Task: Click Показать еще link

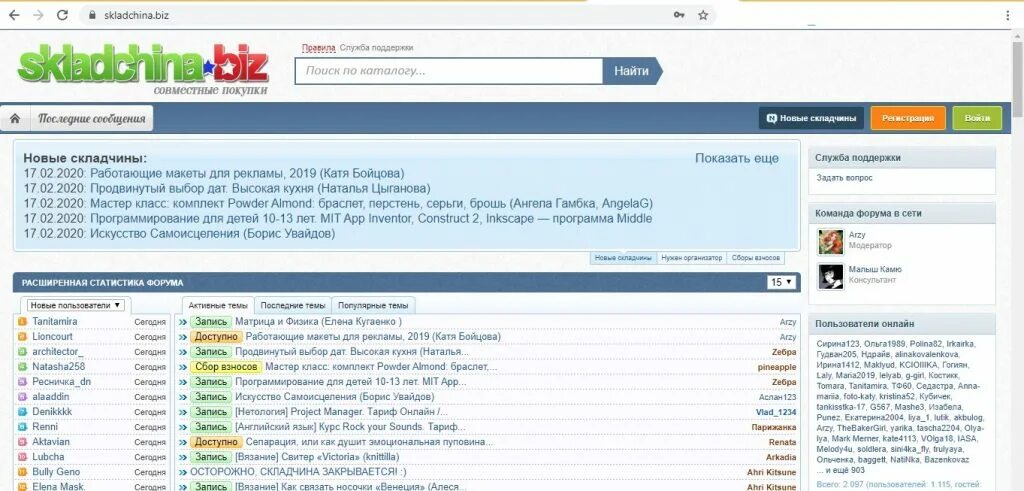Action: pyautogui.click(x=737, y=158)
